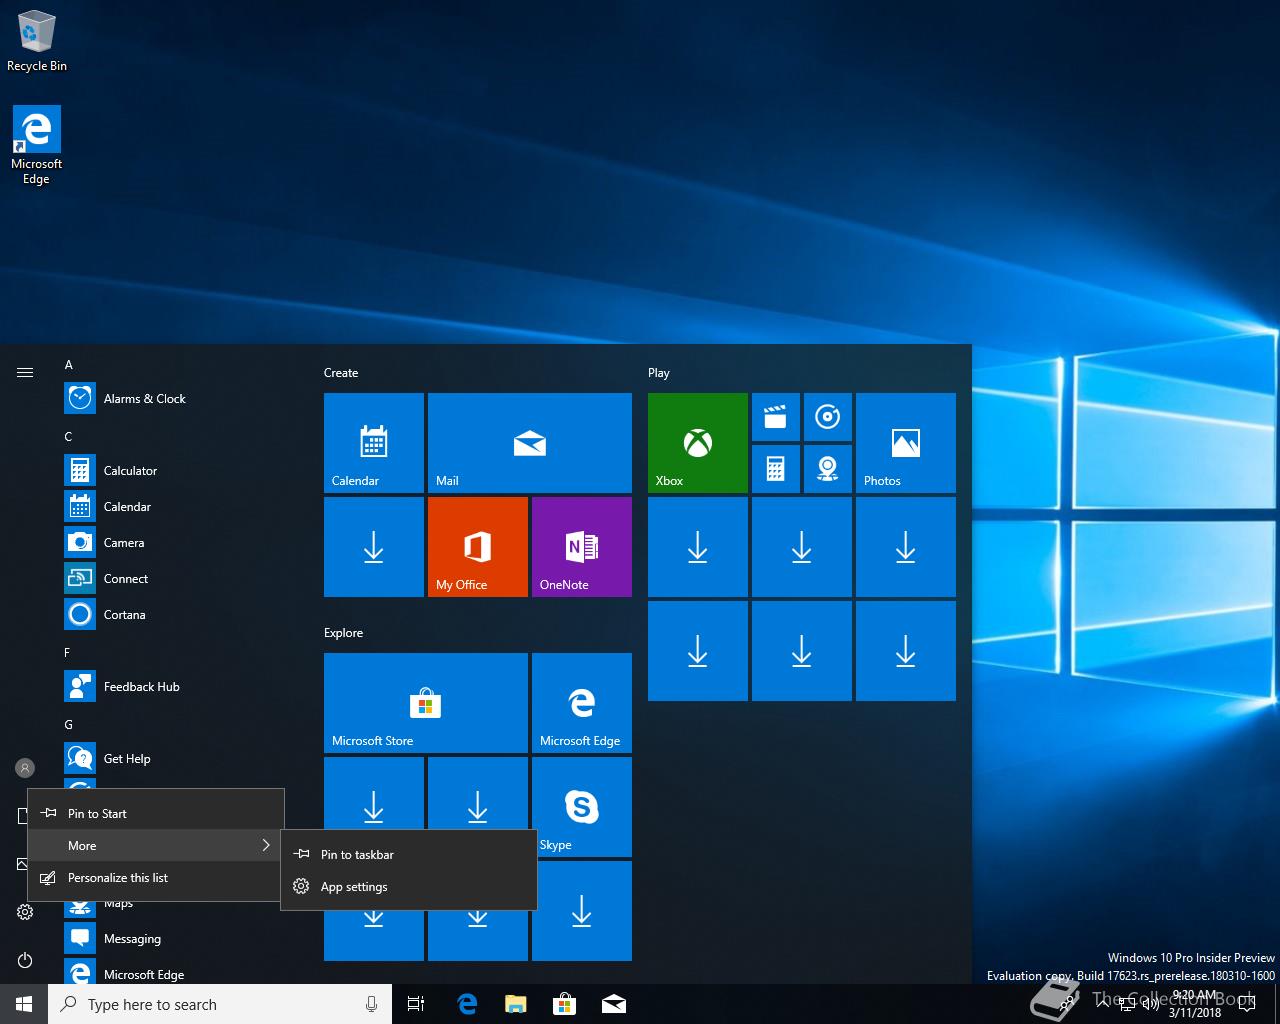Open the small Camera webcam tile
Image resolution: width=1280 pixels, height=1024 pixels.
[828, 469]
